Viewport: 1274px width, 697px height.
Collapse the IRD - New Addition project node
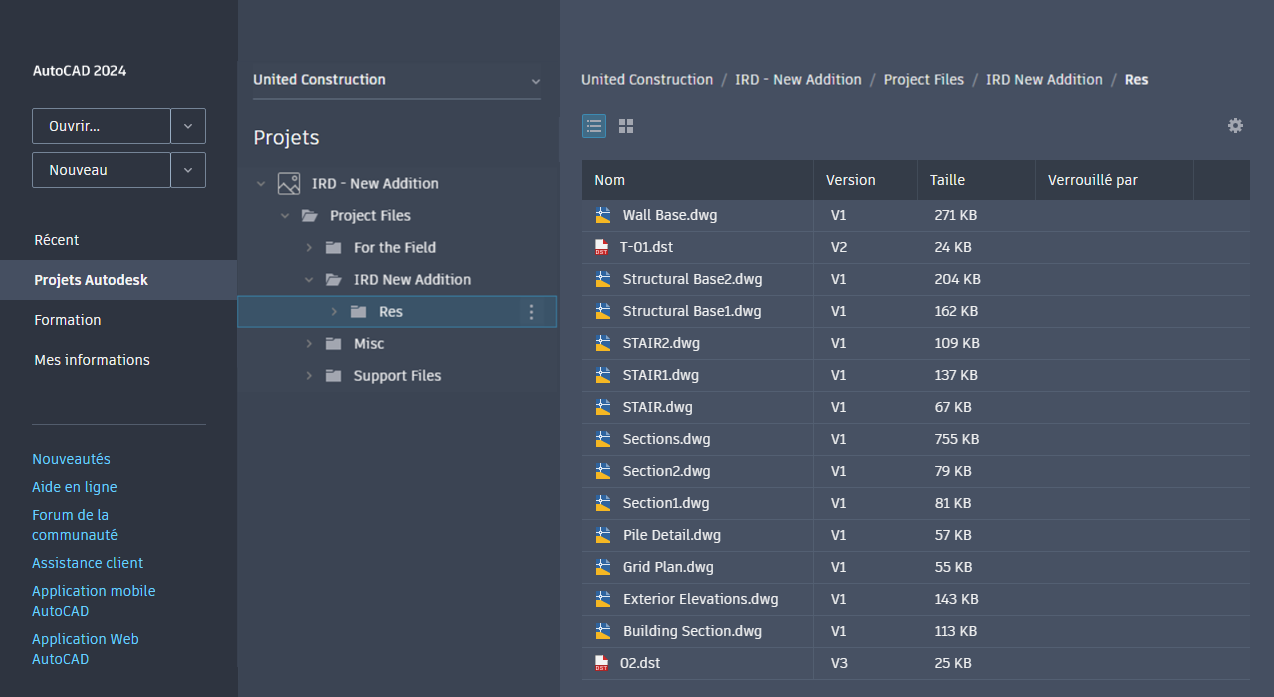[261, 184]
